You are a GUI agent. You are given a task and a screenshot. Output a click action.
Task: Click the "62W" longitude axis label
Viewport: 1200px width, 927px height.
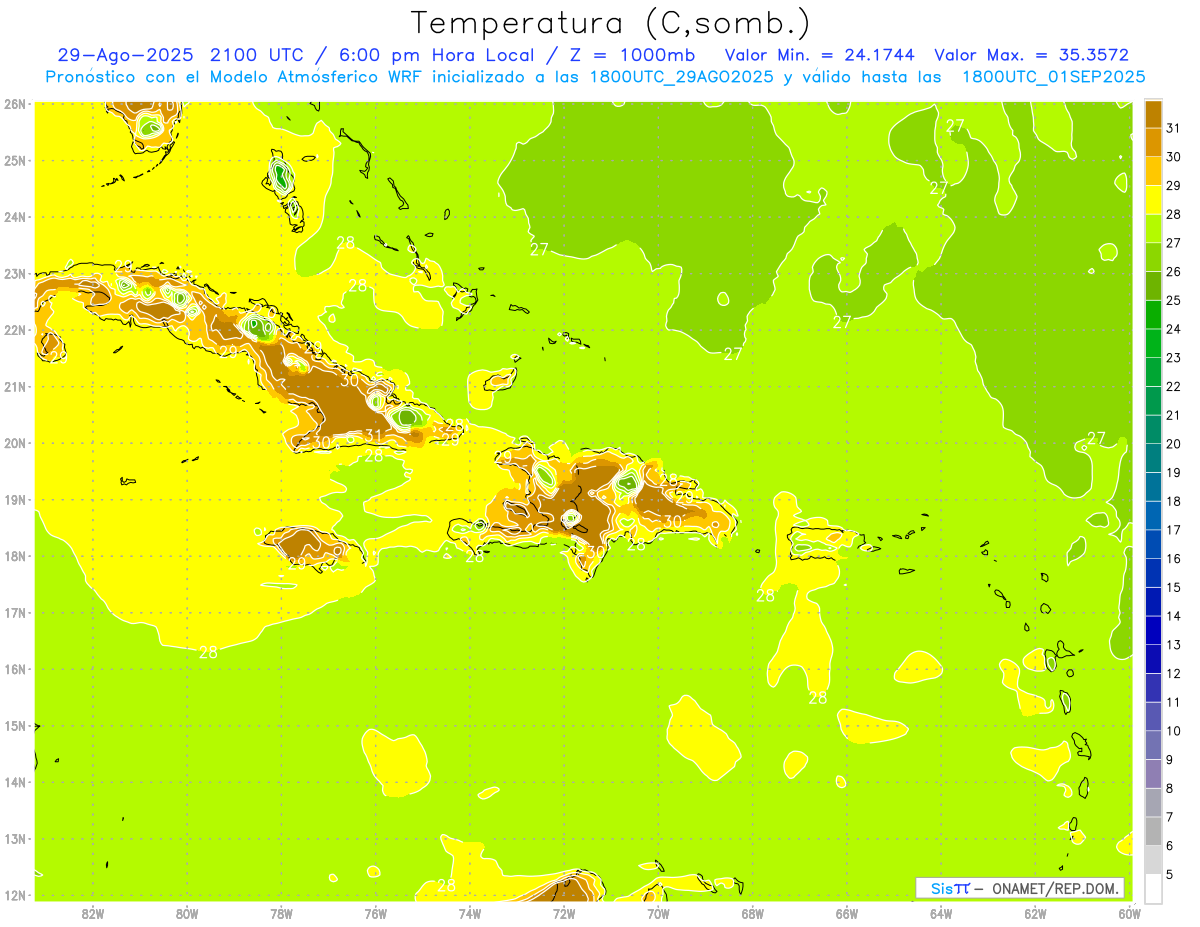pos(1035,913)
